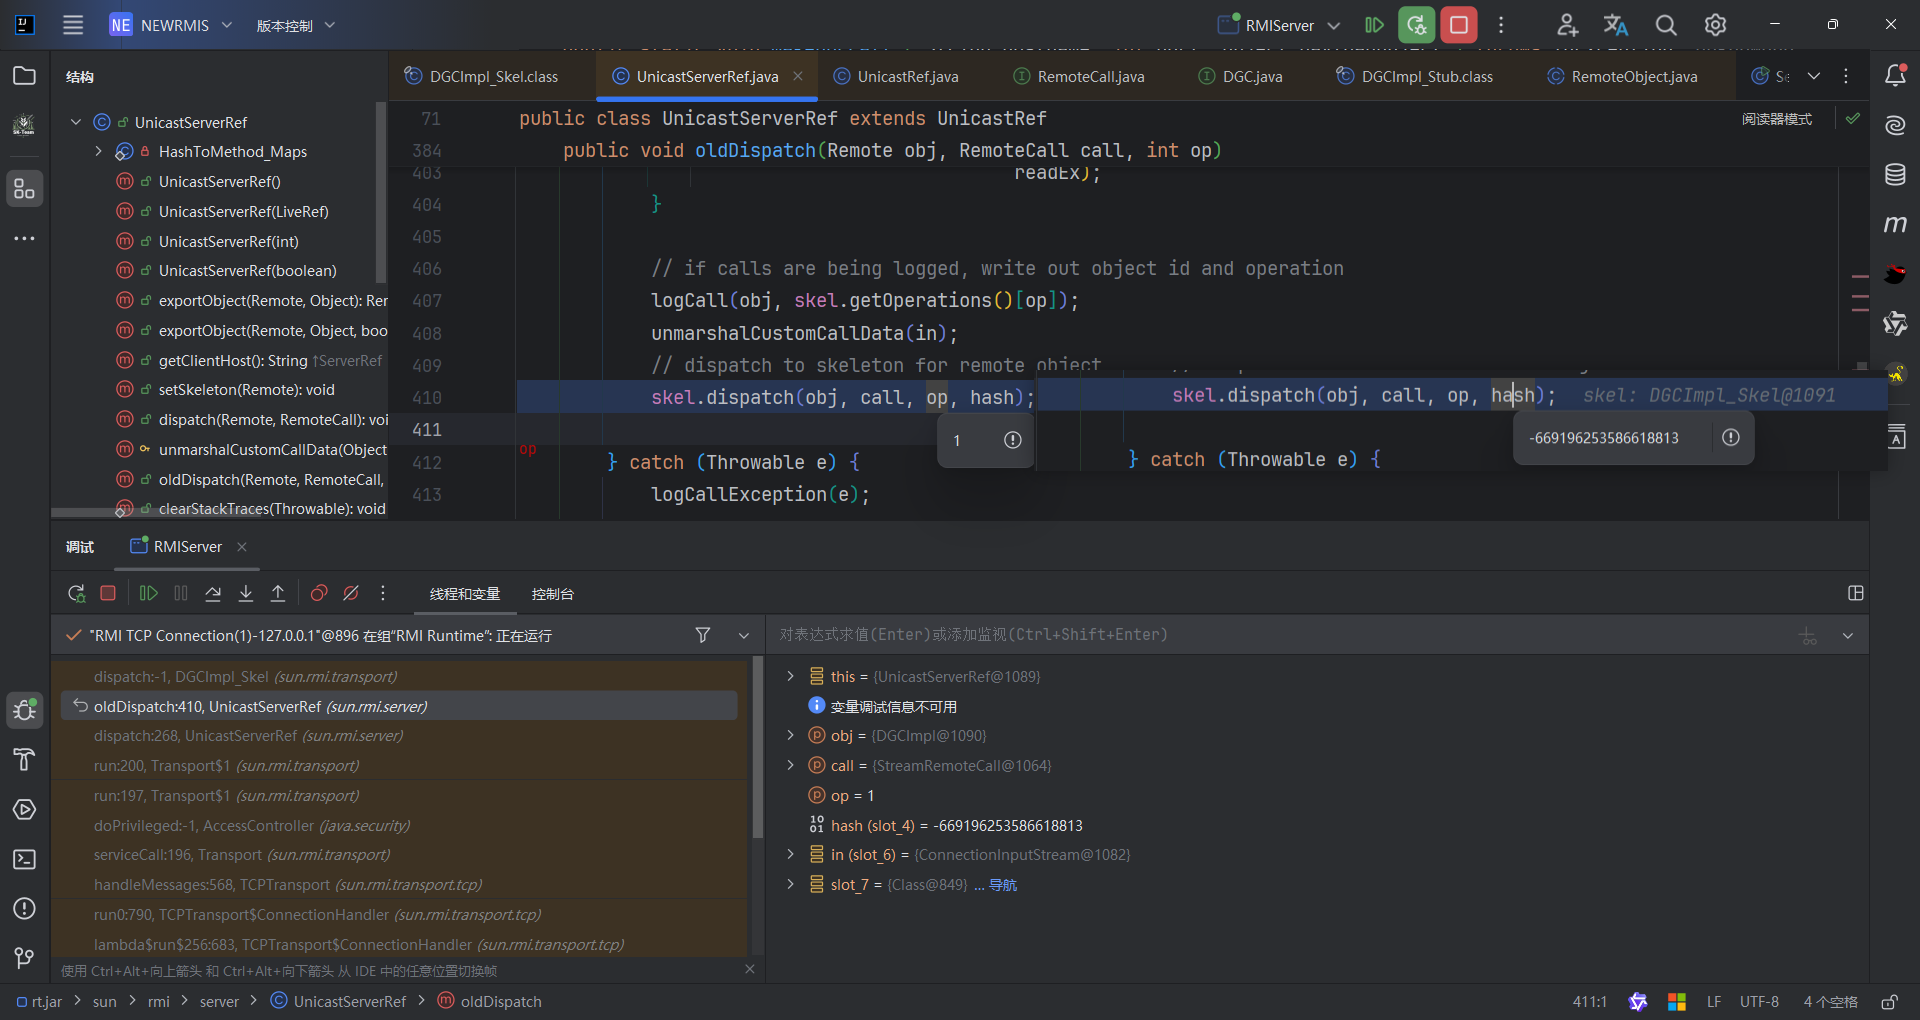Open the Project tool window folder icon
The height and width of the screenshot is (1020, 1920).
click(24, 76)
